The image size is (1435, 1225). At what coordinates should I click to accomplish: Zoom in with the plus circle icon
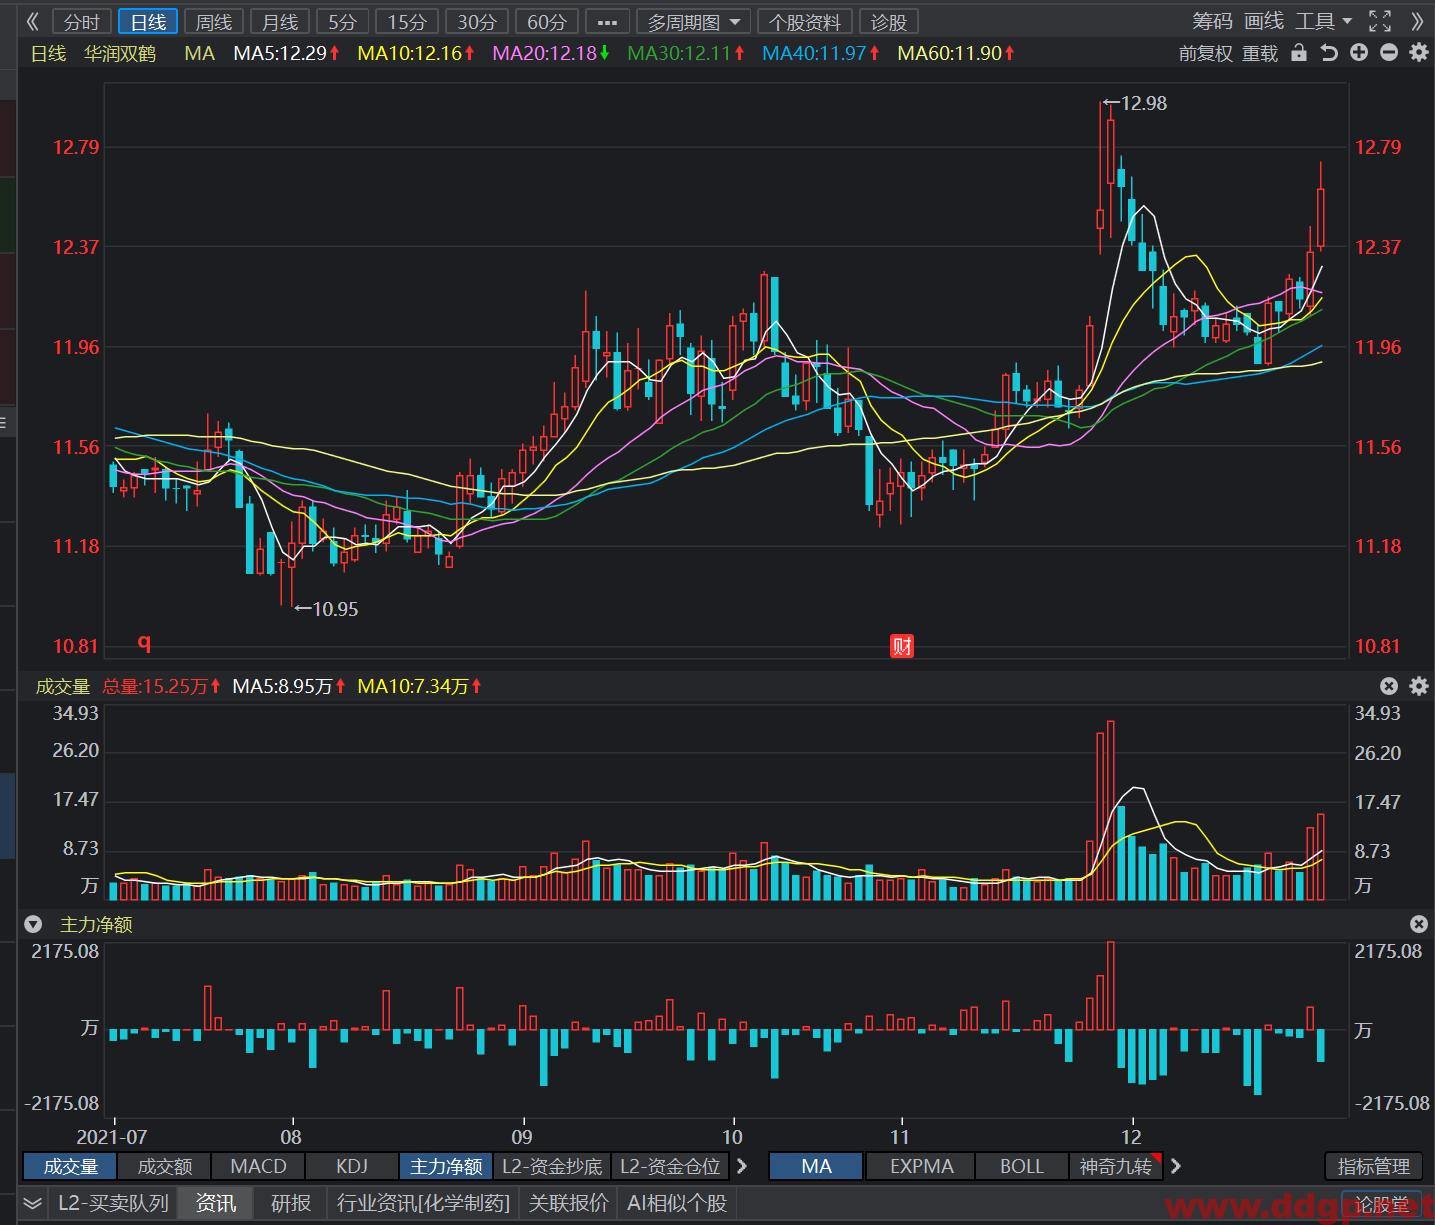pyautogui.click(x=1359, y=53)
